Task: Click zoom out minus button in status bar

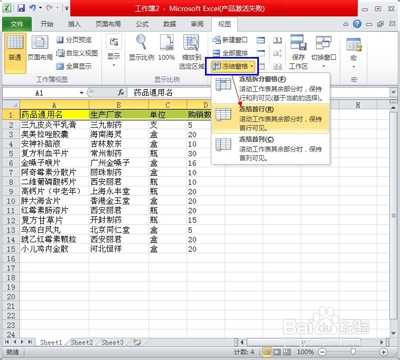Action: [322, 352]
